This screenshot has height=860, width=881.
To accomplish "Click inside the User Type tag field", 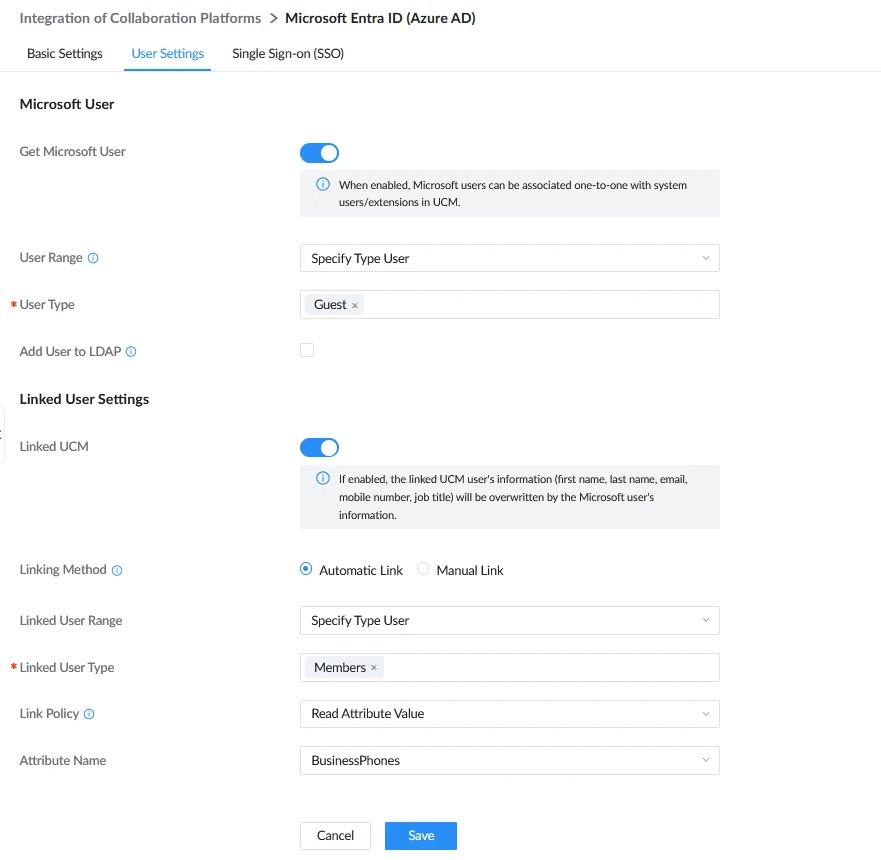I will [510, 304].
